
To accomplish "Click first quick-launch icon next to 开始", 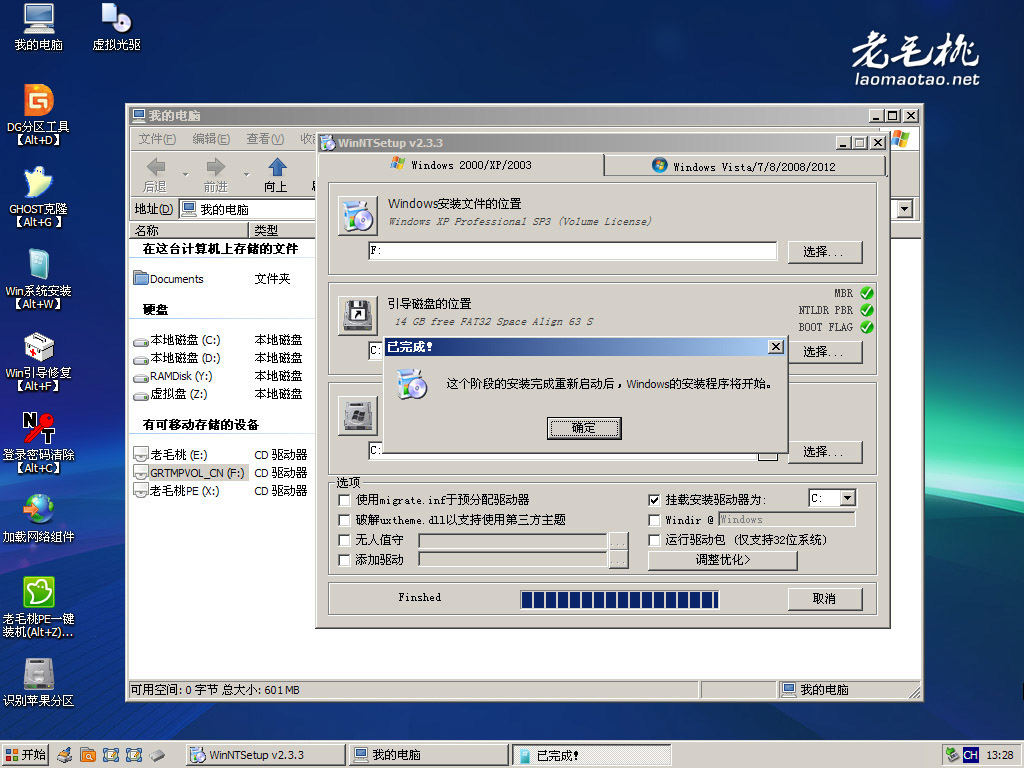I will click(65, 755).
